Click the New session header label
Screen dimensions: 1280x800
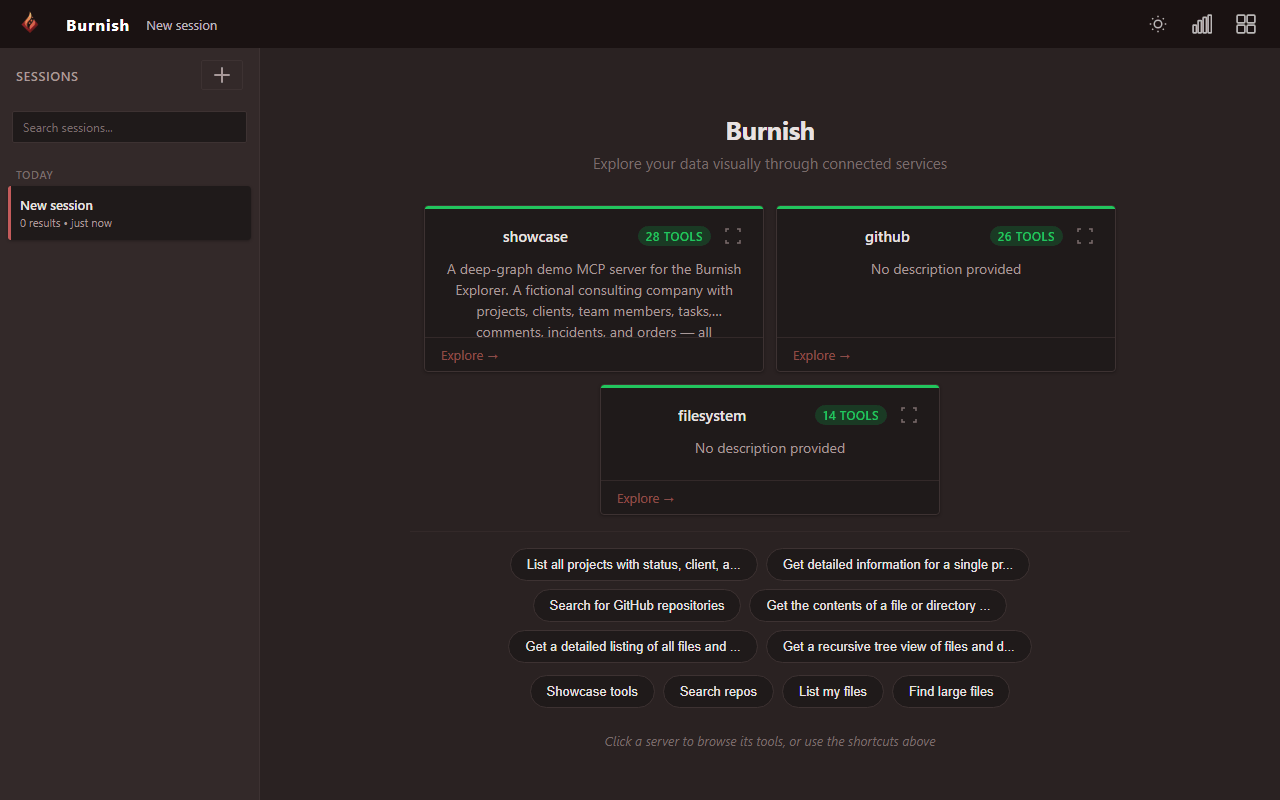181,25
